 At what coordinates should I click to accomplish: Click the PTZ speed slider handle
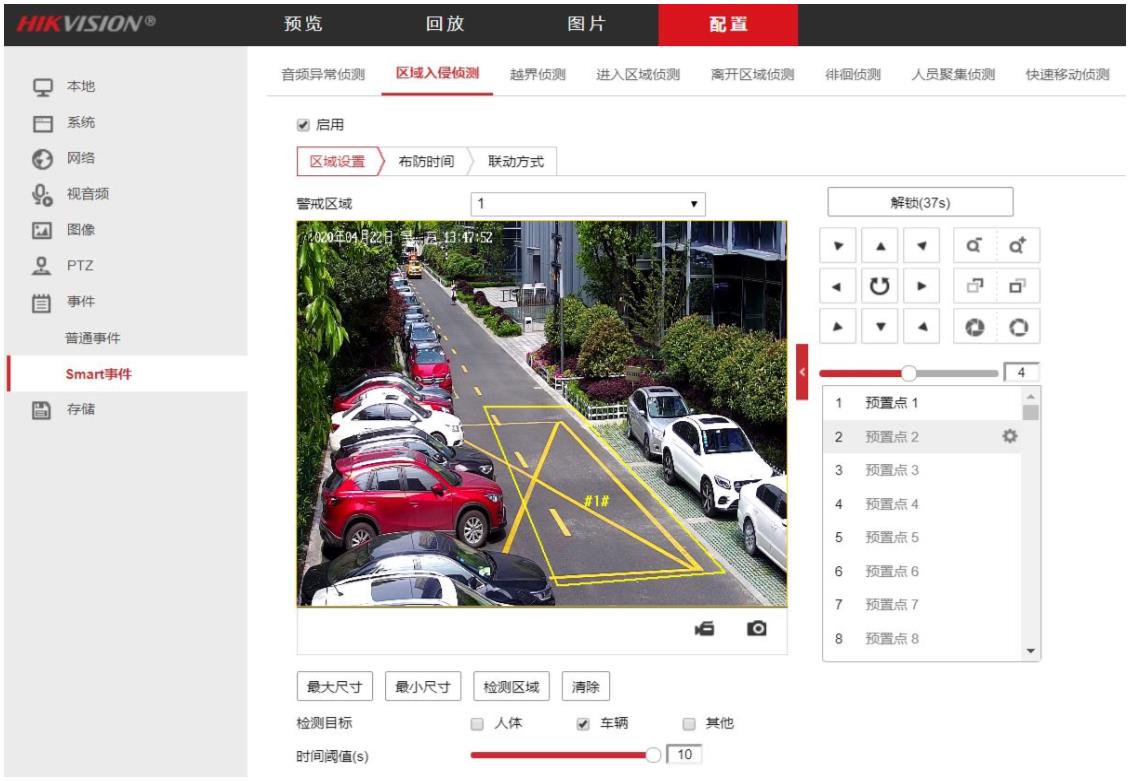click(909, 372)
